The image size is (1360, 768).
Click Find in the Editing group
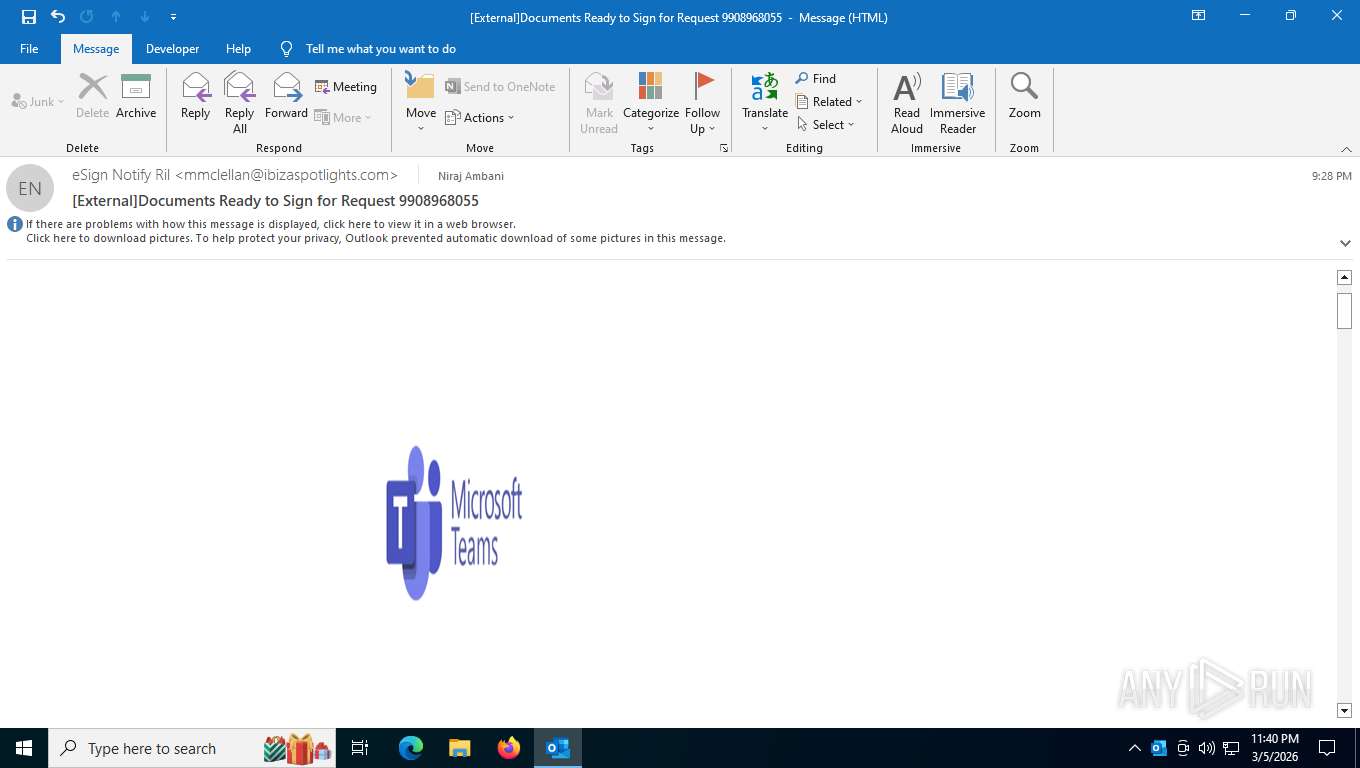pos(816,78)
